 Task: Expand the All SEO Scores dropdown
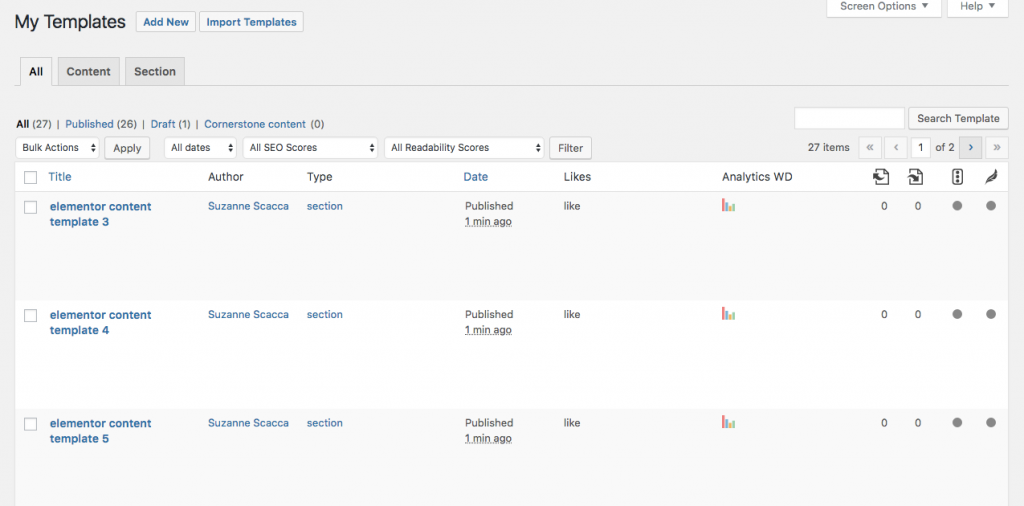(309, 148)
